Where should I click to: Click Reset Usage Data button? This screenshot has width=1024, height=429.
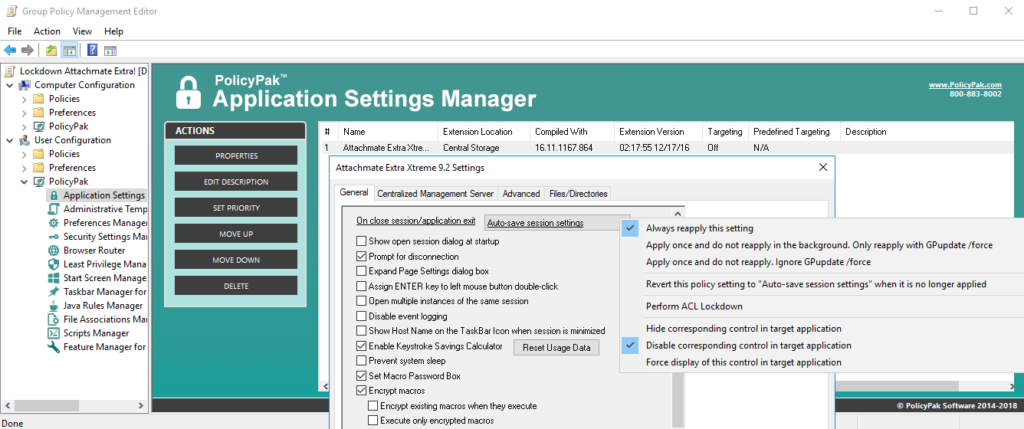[556, 347]
